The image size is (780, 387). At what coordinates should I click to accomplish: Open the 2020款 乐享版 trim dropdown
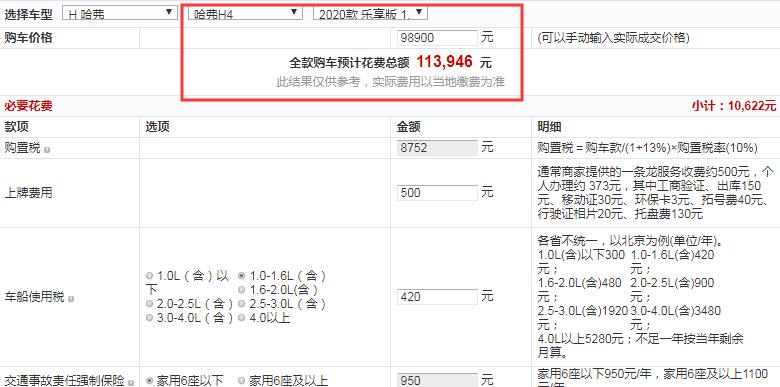tap(370, 13)
